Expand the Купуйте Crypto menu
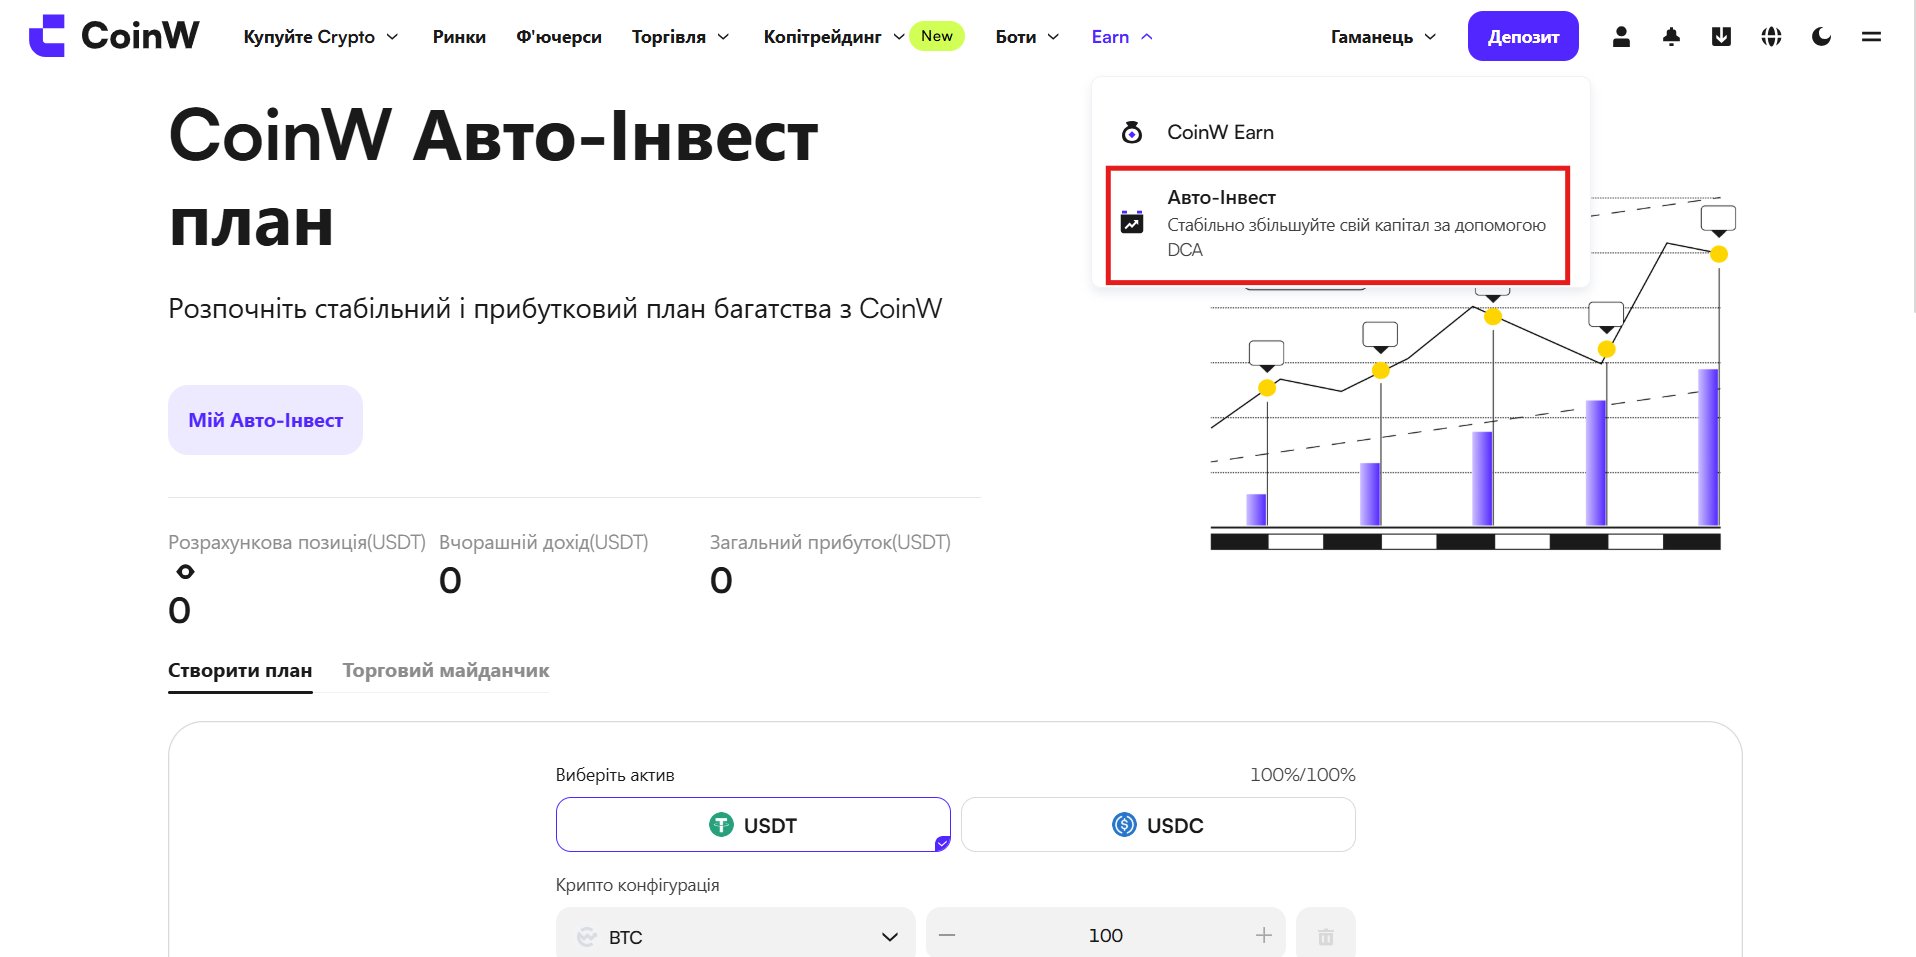1916x957 pixels. click(321, 37)
